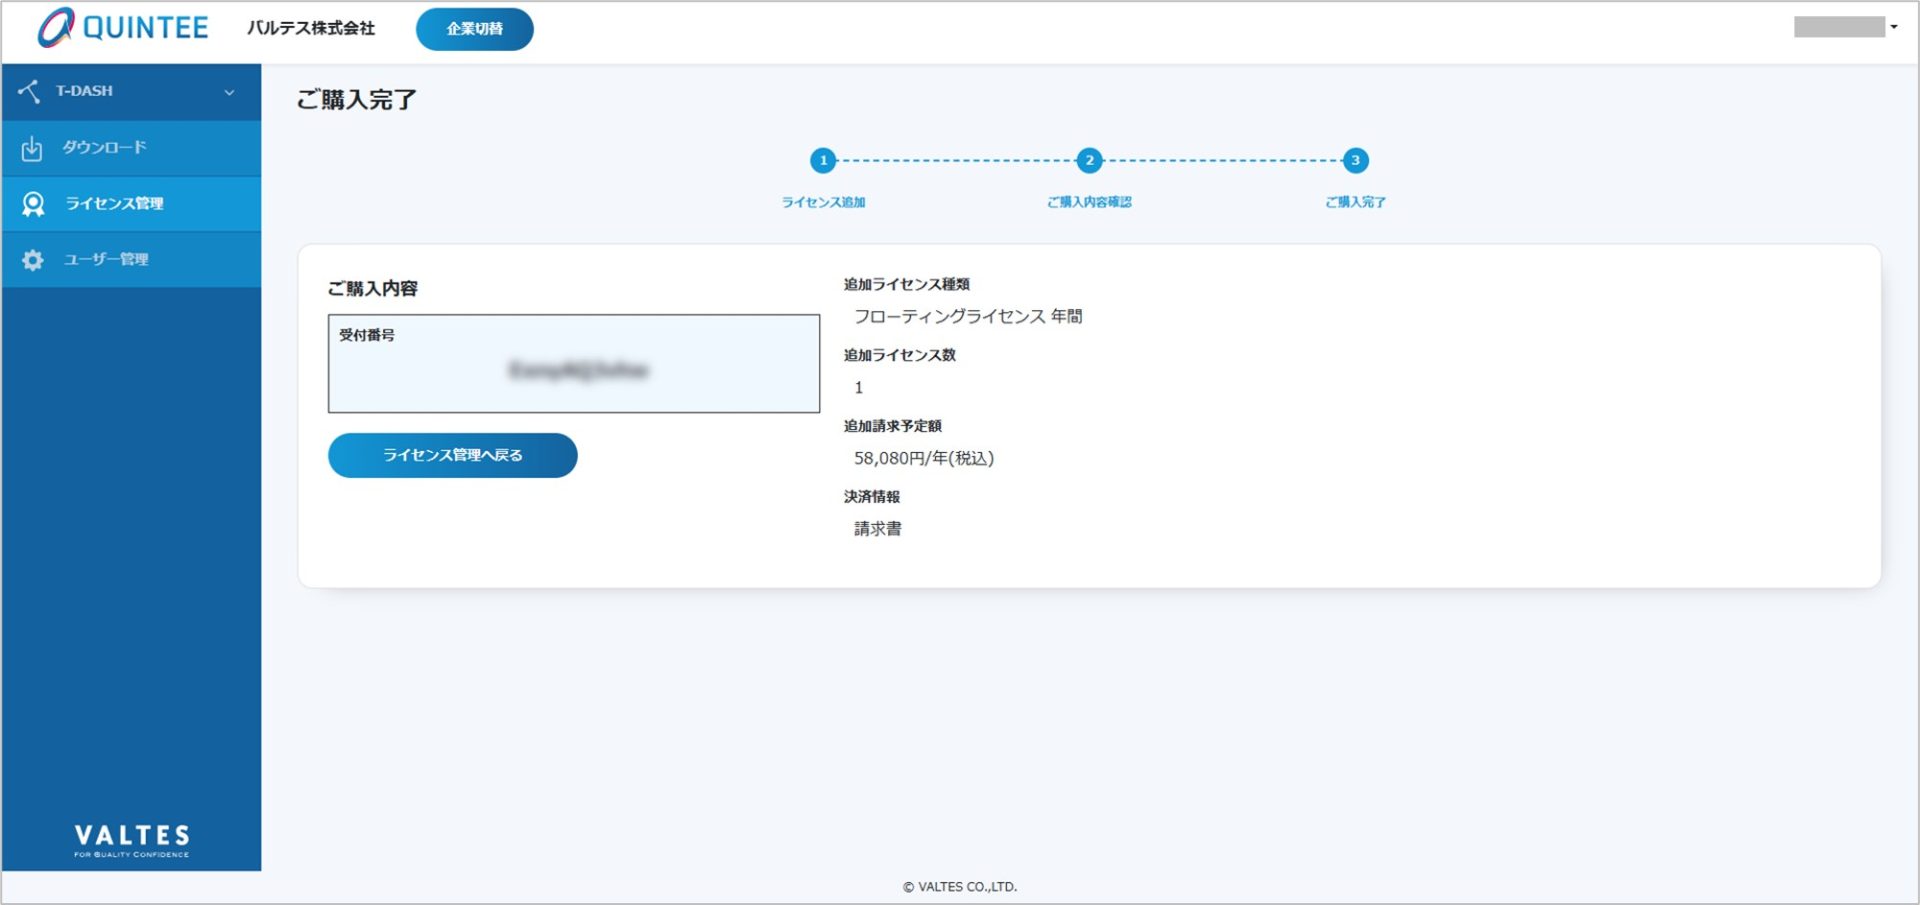Click the ライセンス追加 step label
This screenshot has width=1920, height=905.
(823, 202)
